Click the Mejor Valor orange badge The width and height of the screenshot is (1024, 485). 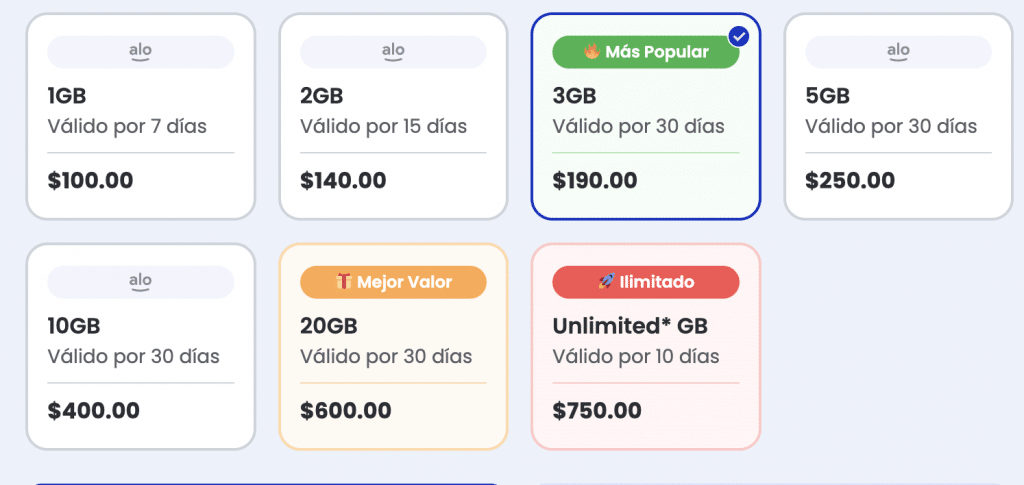pyautogui.click(x=393, y=282)
